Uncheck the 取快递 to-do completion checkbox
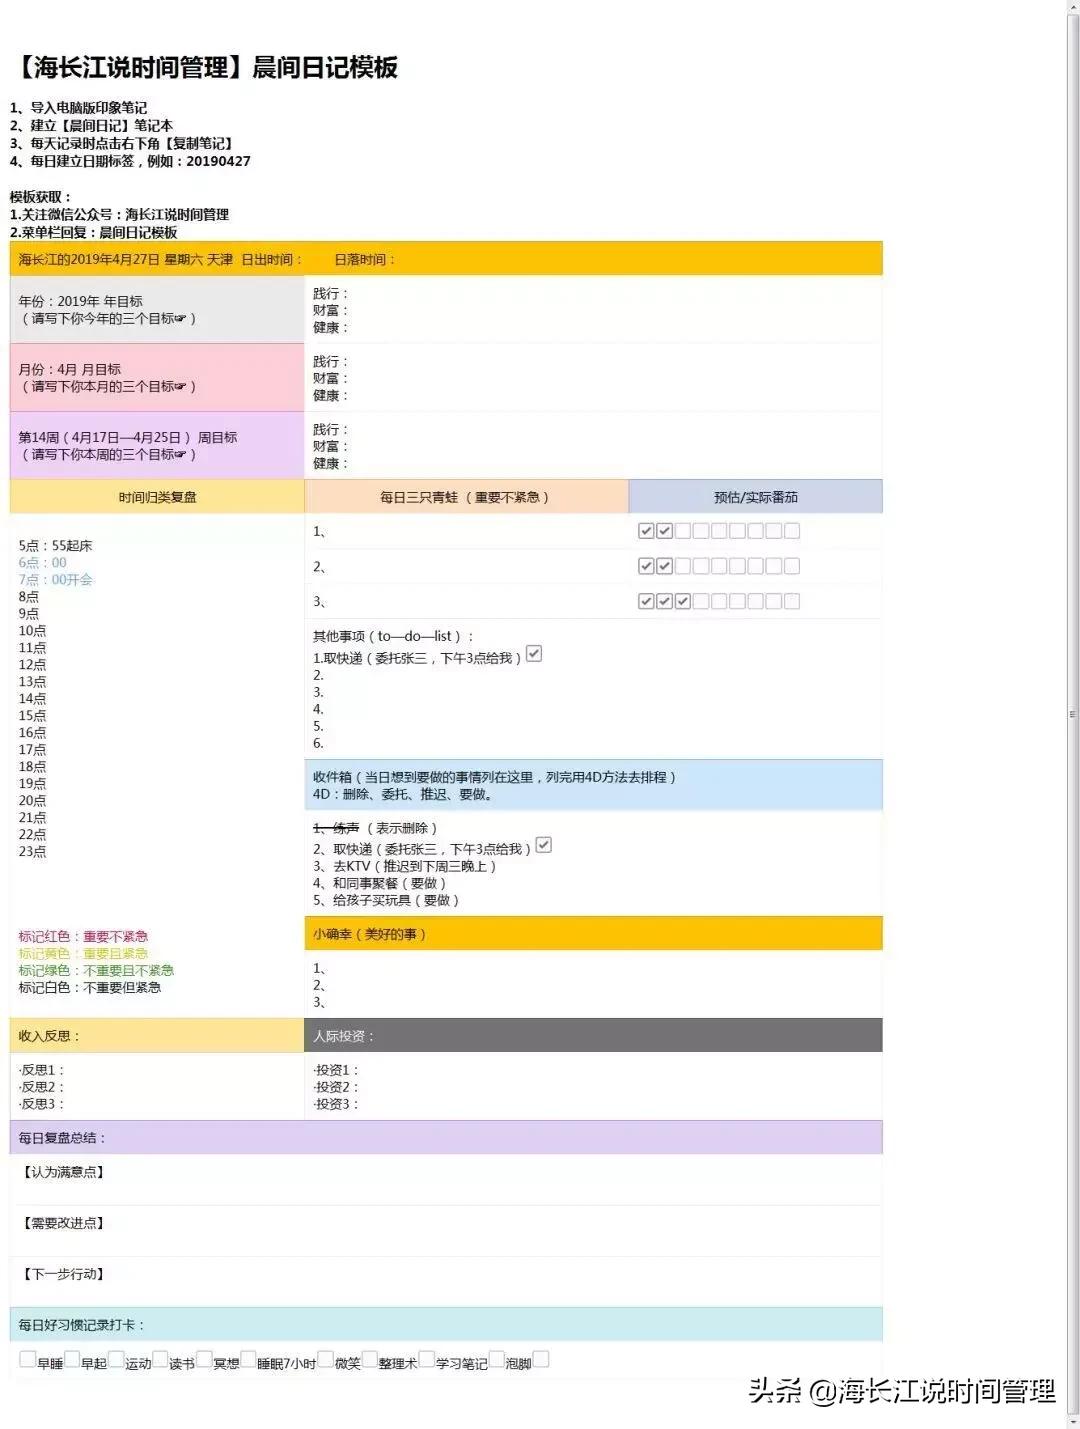The image size is (1080, 1429). [536, 654]
